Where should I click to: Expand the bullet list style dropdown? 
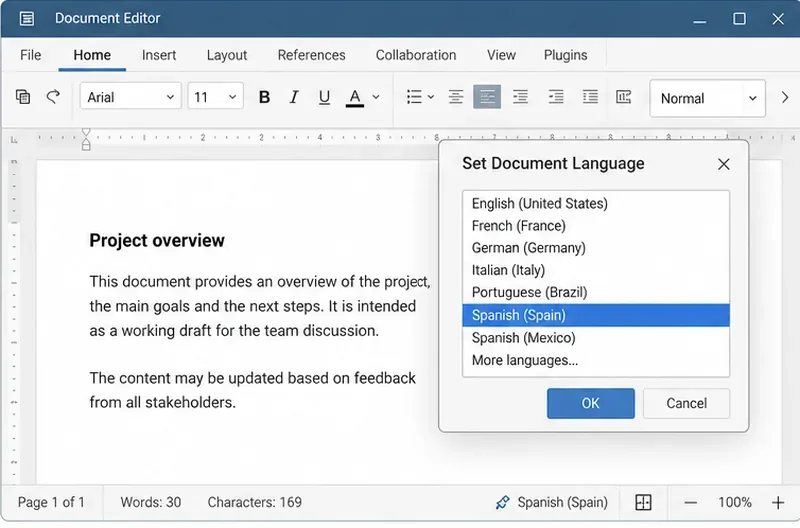[x=431, y=97]
